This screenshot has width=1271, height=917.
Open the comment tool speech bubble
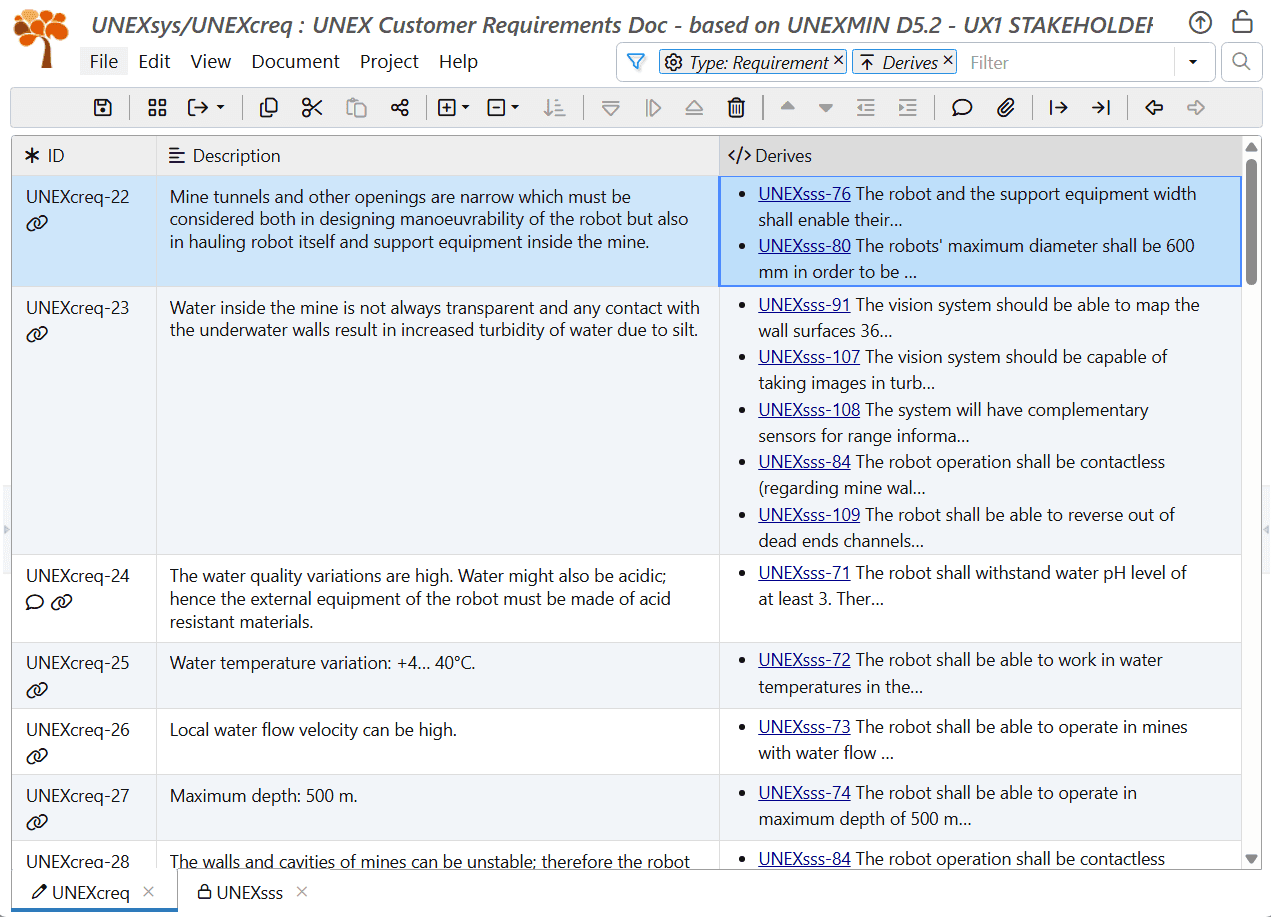pyautogui.click(x=961, y=107)
